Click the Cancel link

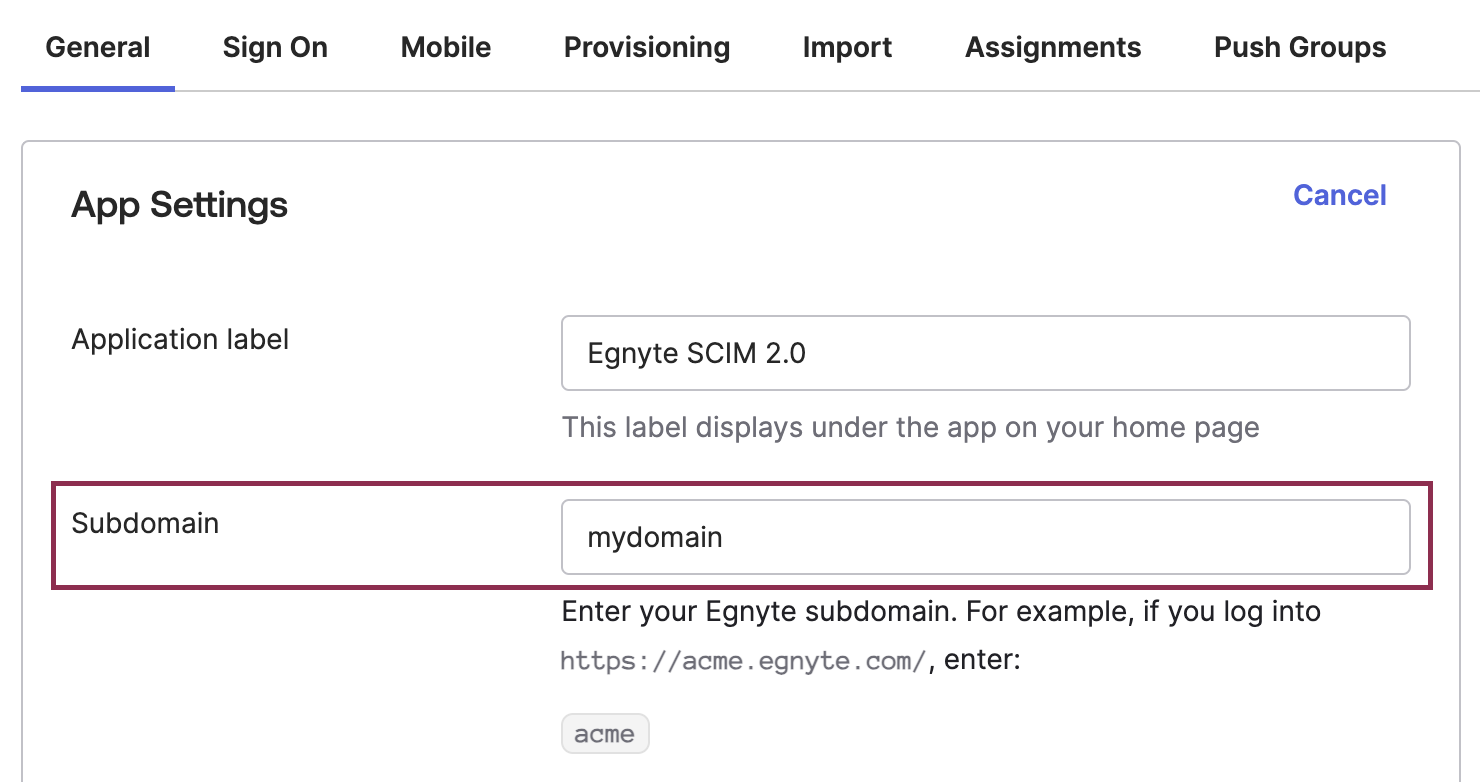click(x=1339, y=195)
